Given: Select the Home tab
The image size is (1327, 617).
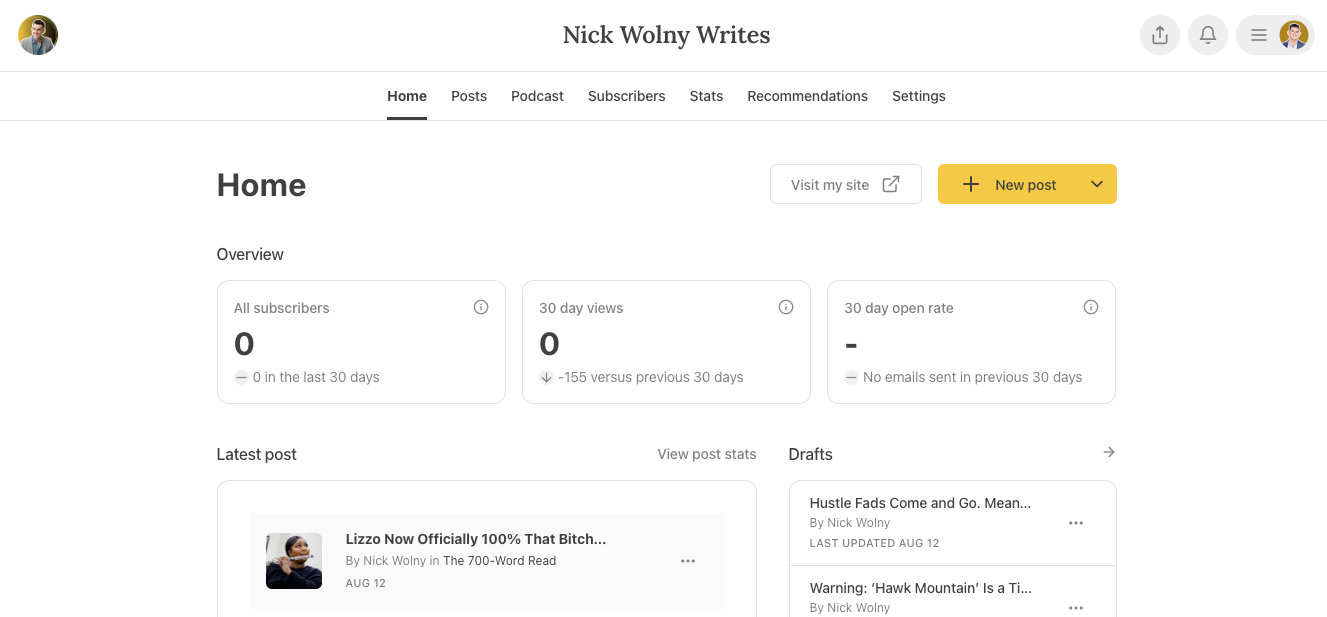Looking at the screenshot, I should click(x=407, y=96).
